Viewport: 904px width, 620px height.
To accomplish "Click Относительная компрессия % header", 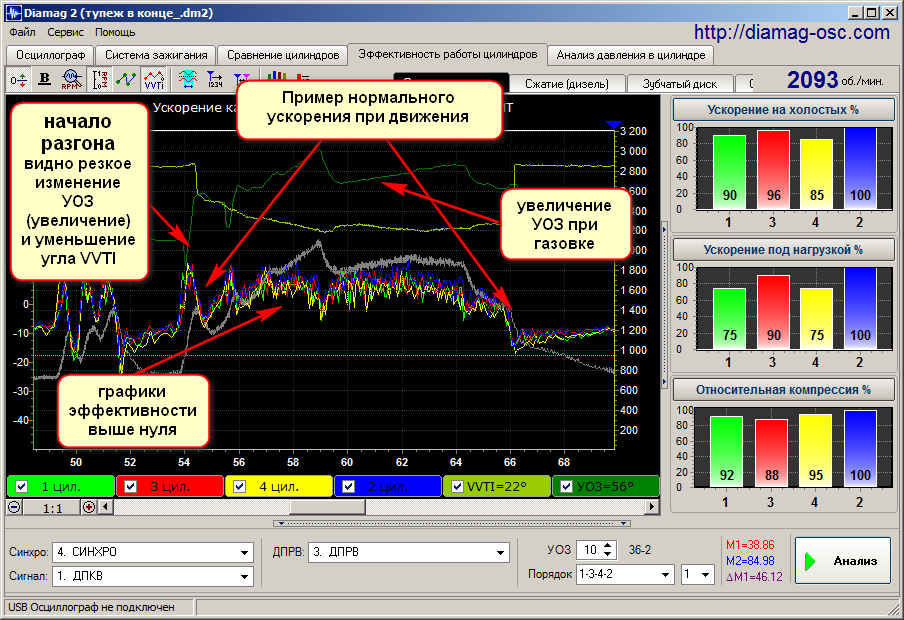I will [783, 390].
